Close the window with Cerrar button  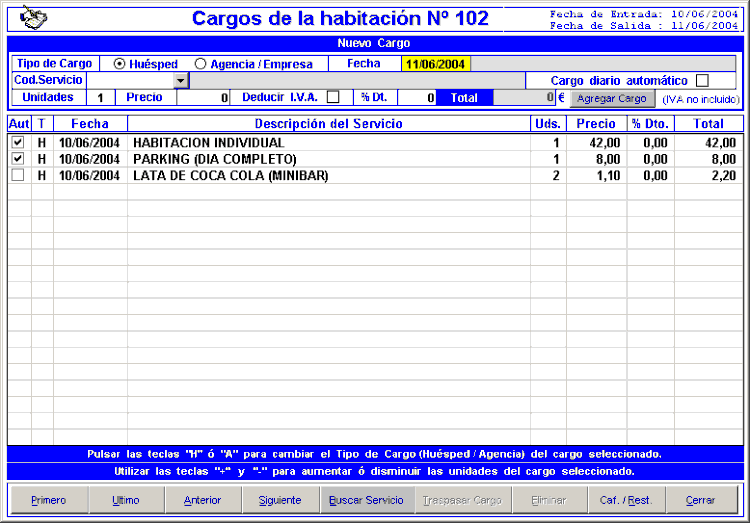[x=701, y=500]
